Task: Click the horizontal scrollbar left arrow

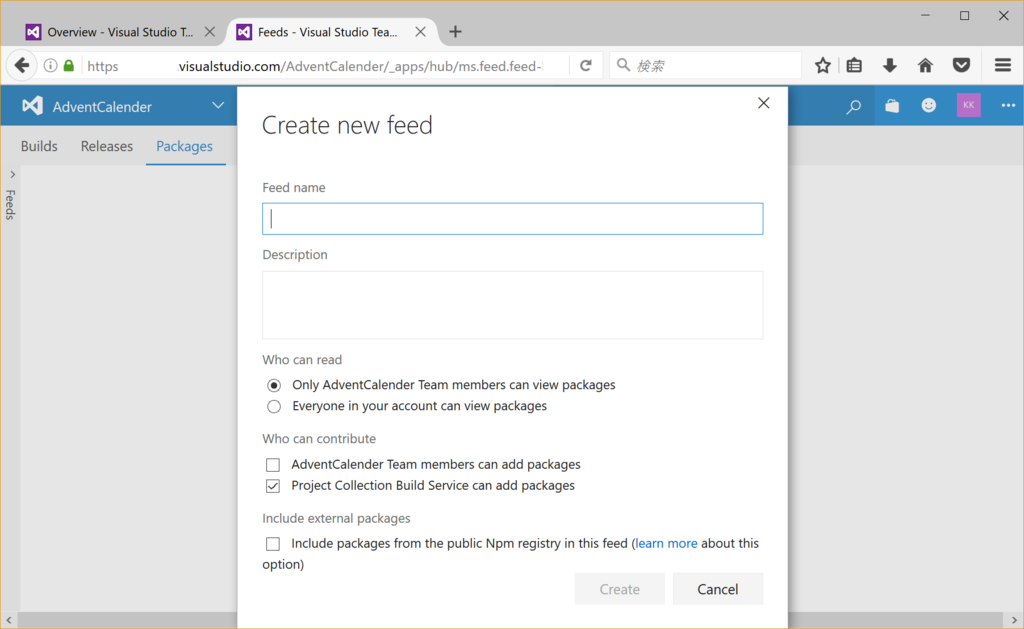Action: [x=8, y=620]
